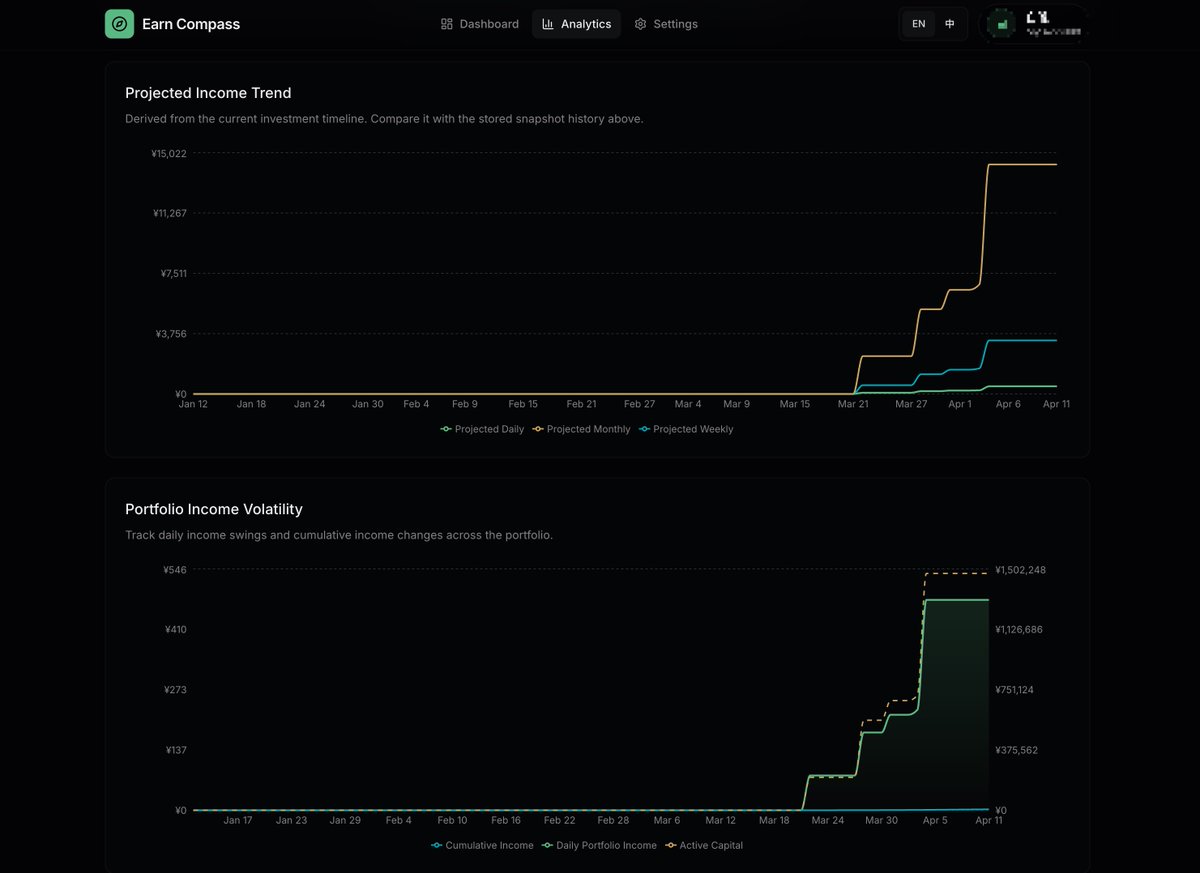
Task: Click the "Apr 5" date label
Action: (935, 820)
